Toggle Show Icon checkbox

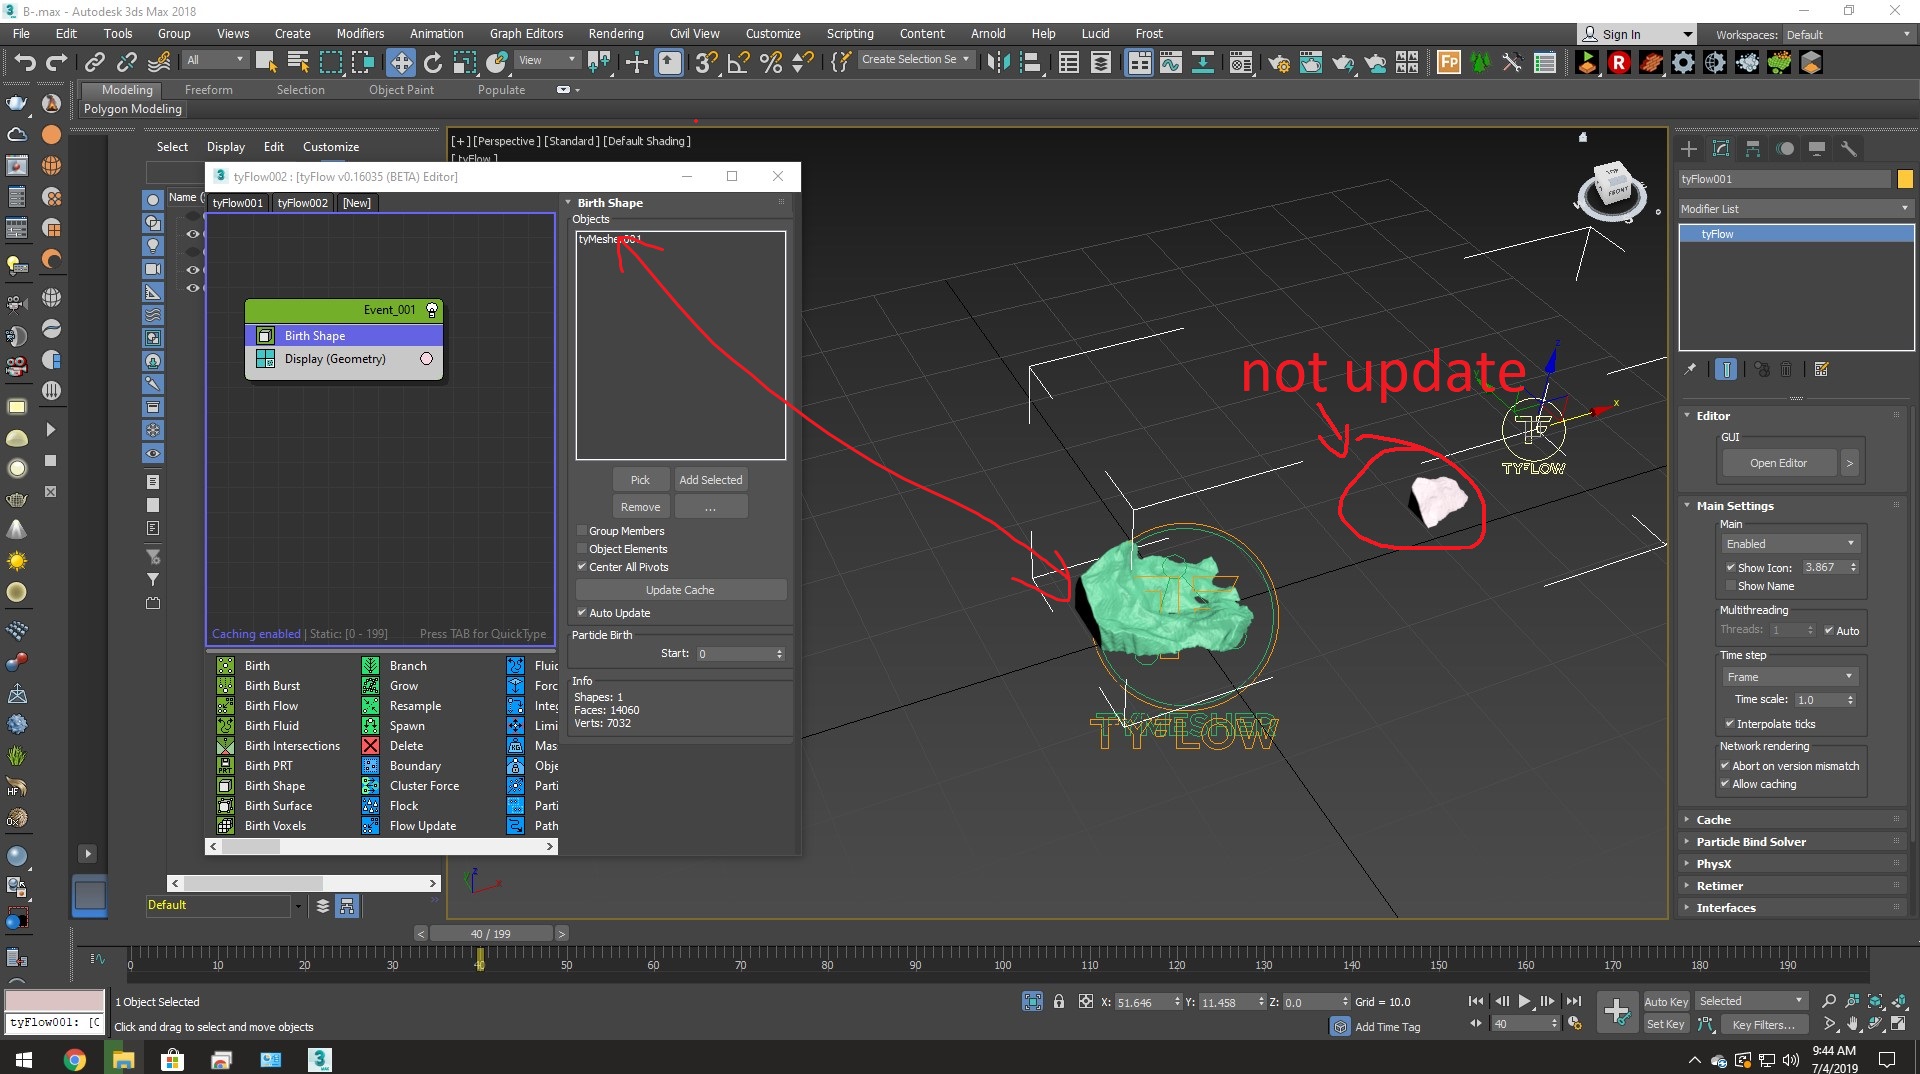(1731, 567)
